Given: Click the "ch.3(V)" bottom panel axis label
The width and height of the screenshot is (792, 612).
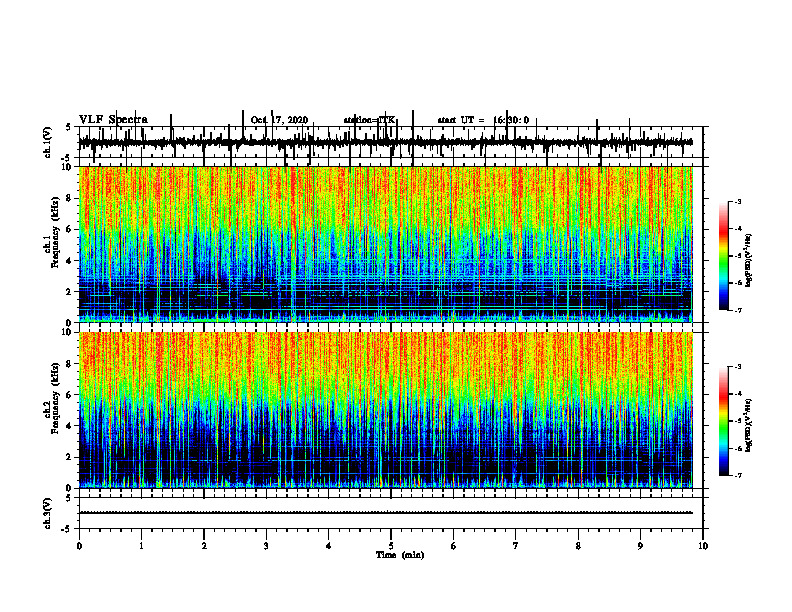Looking at the screenshot, I should point(48,513).
